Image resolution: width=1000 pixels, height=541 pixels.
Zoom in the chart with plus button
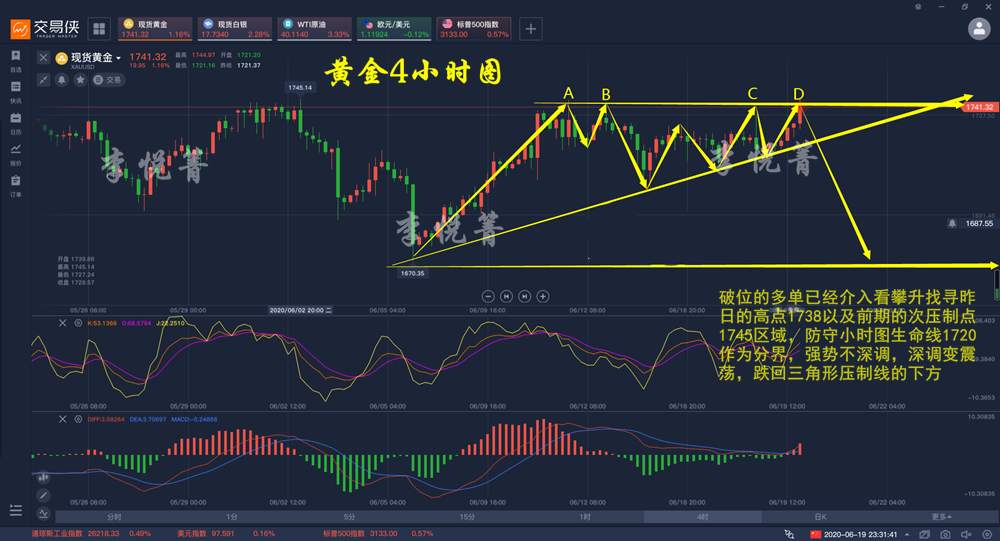[543, 296]
